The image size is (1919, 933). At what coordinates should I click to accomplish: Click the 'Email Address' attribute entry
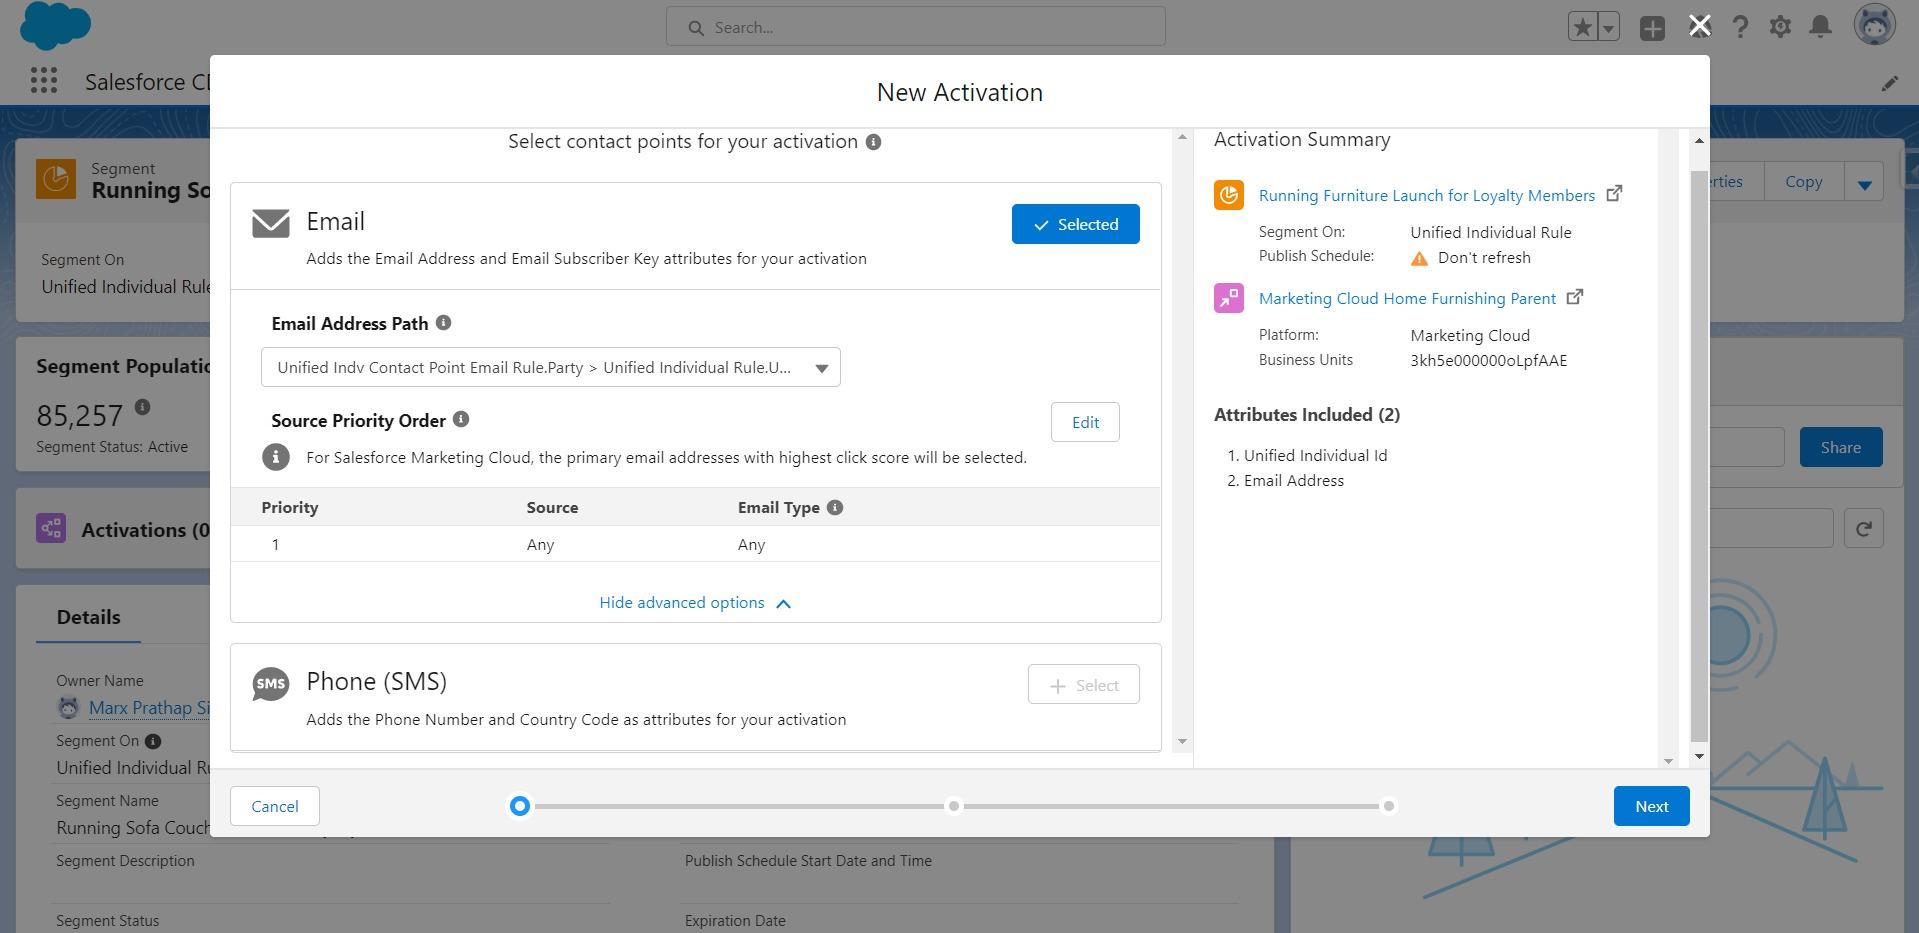(1293, 480)
